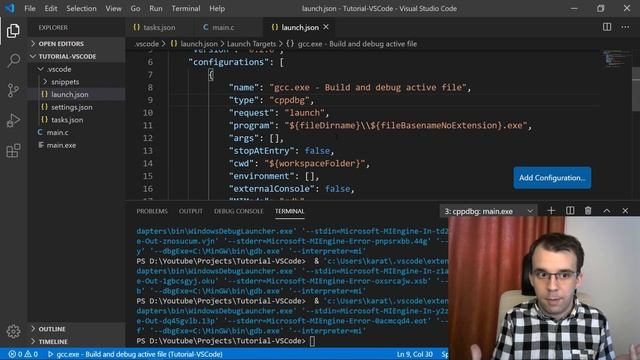The image size is (640, 360).
Task: Expand the Open Editors section
Action: pos(76,43)
